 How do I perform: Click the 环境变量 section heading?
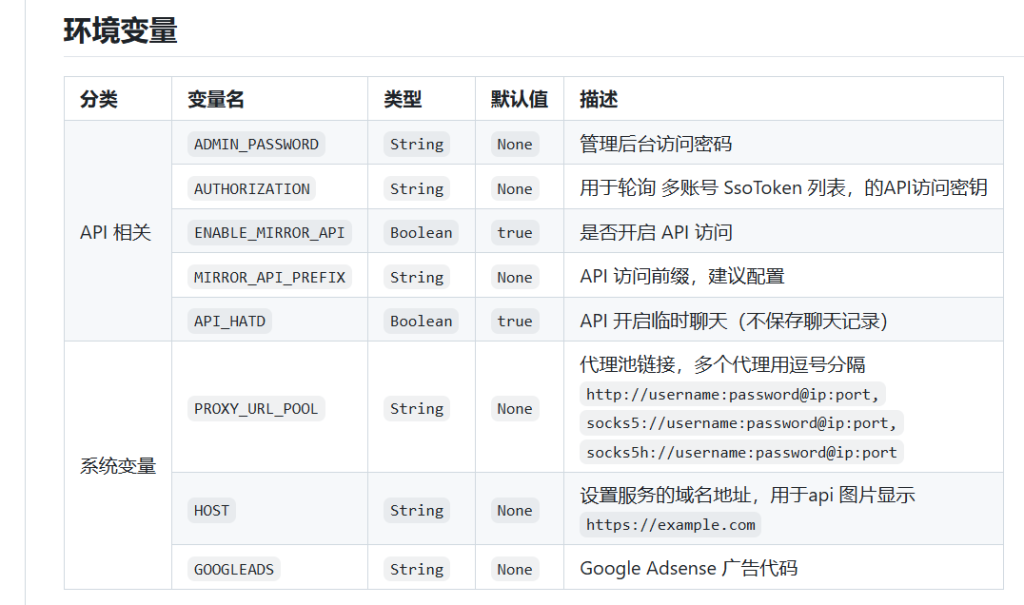(x=120, y=31)
